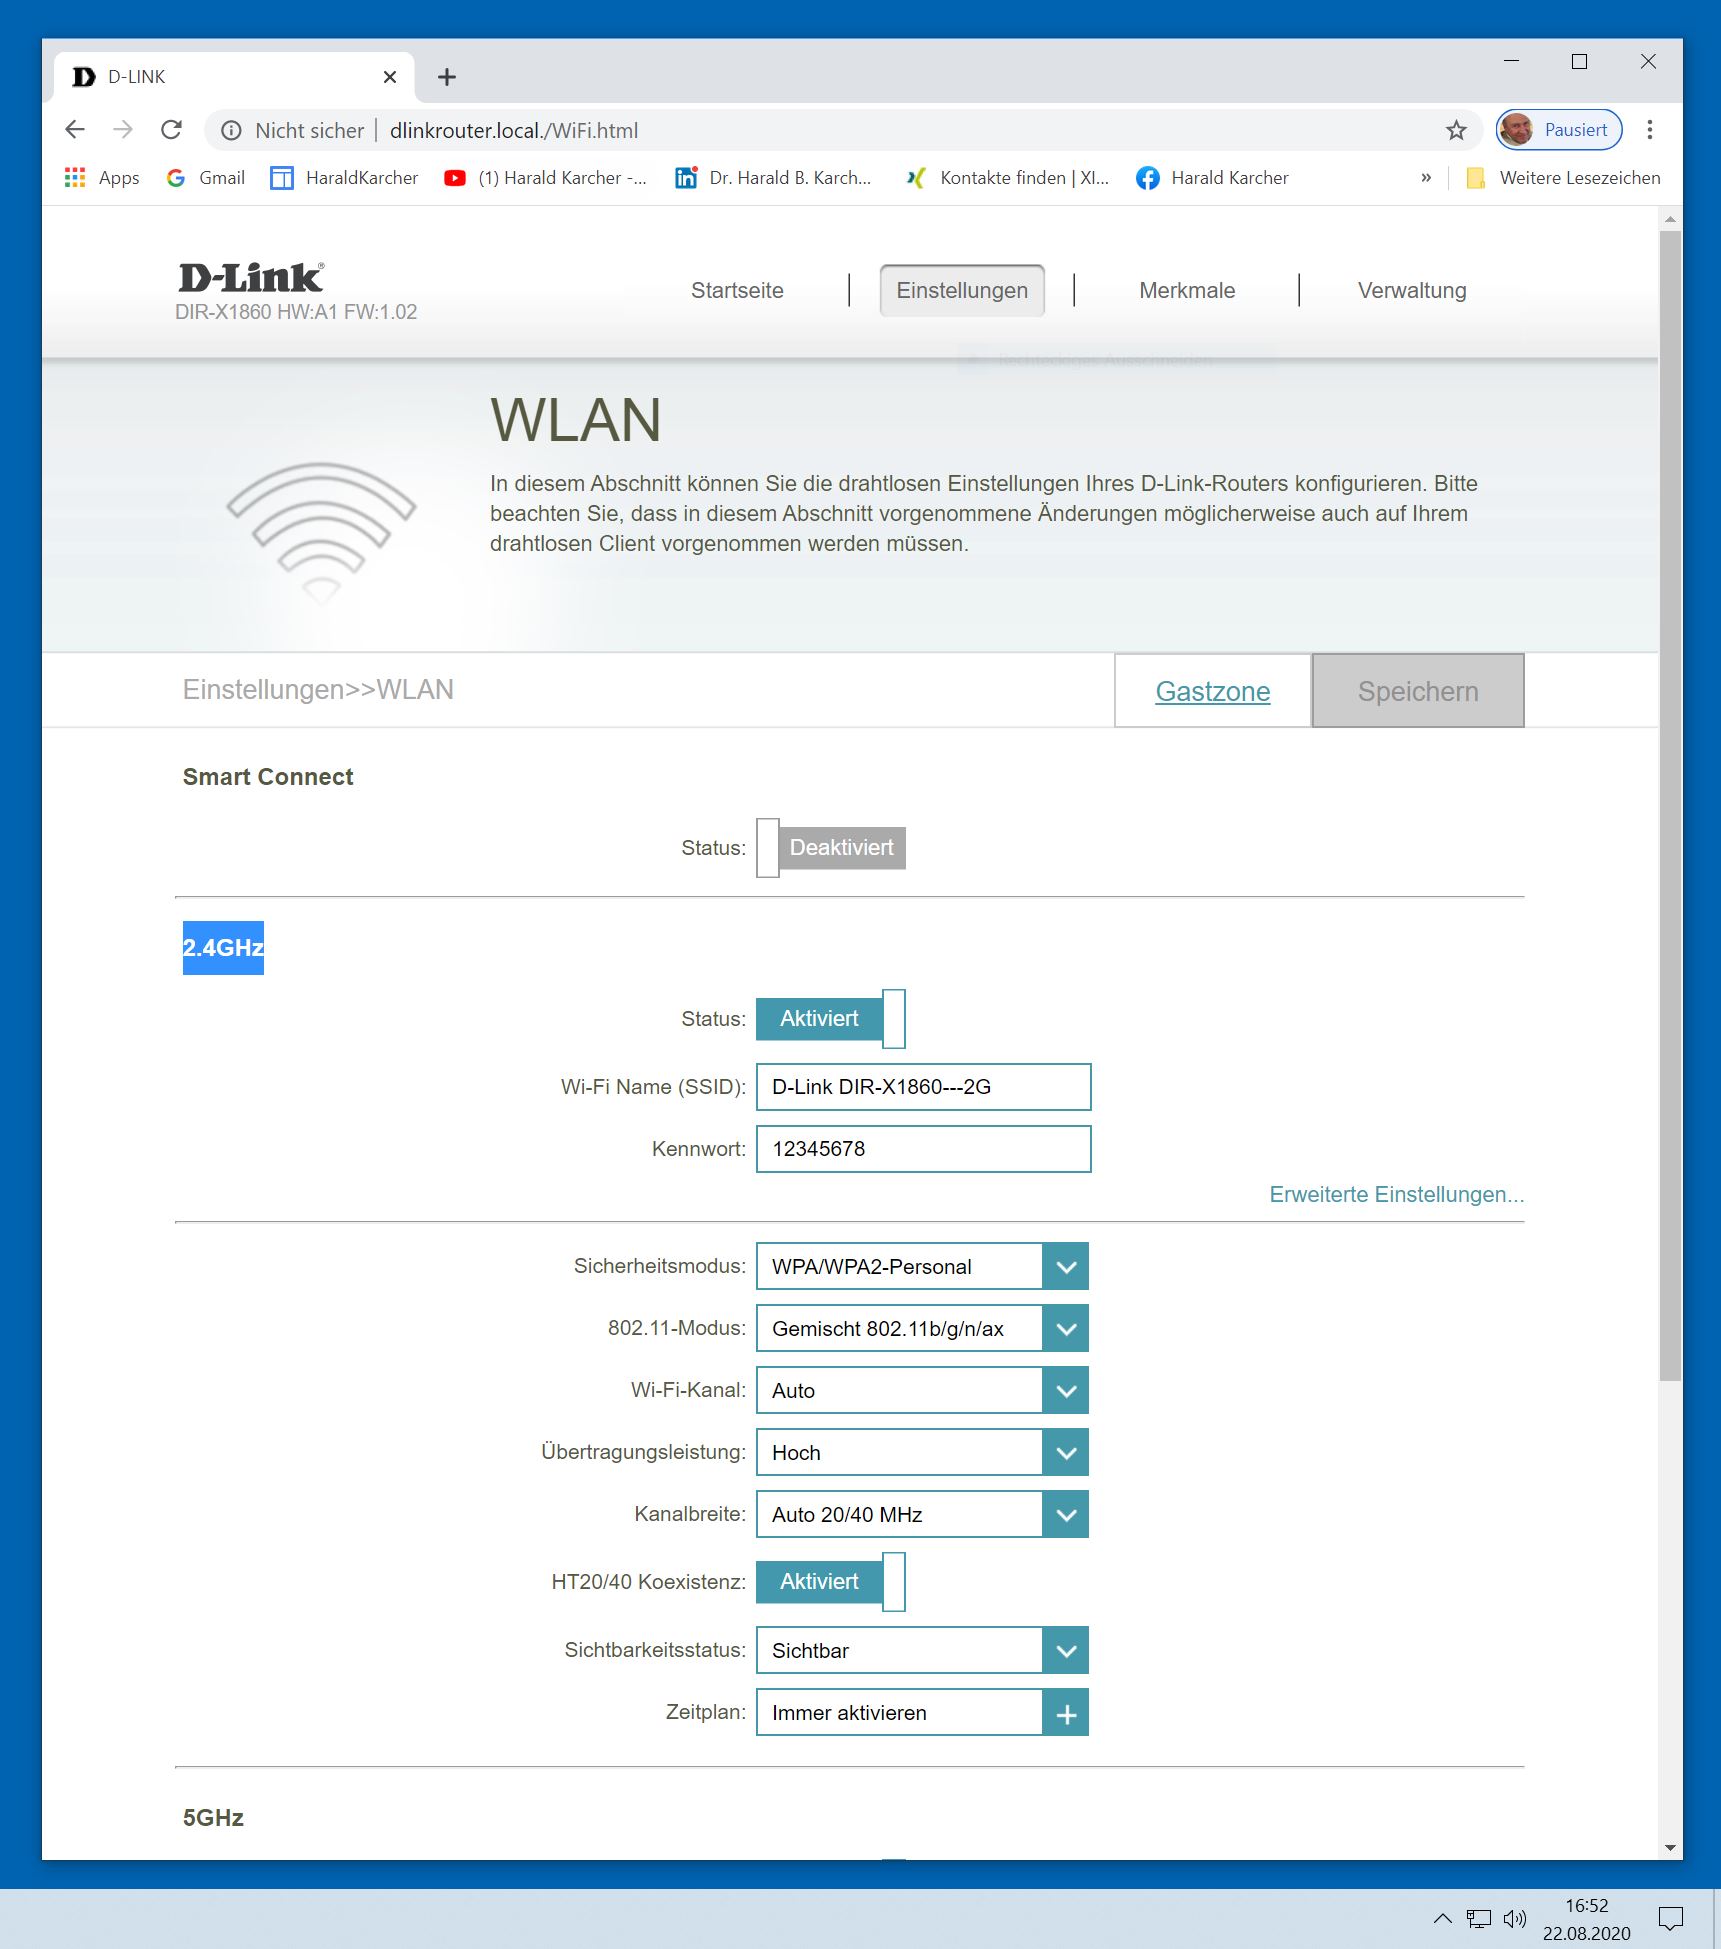Viewport: 1721px width, 1949px height.
Task: Click the Kennwort password field
Action: pos(923,1149)
